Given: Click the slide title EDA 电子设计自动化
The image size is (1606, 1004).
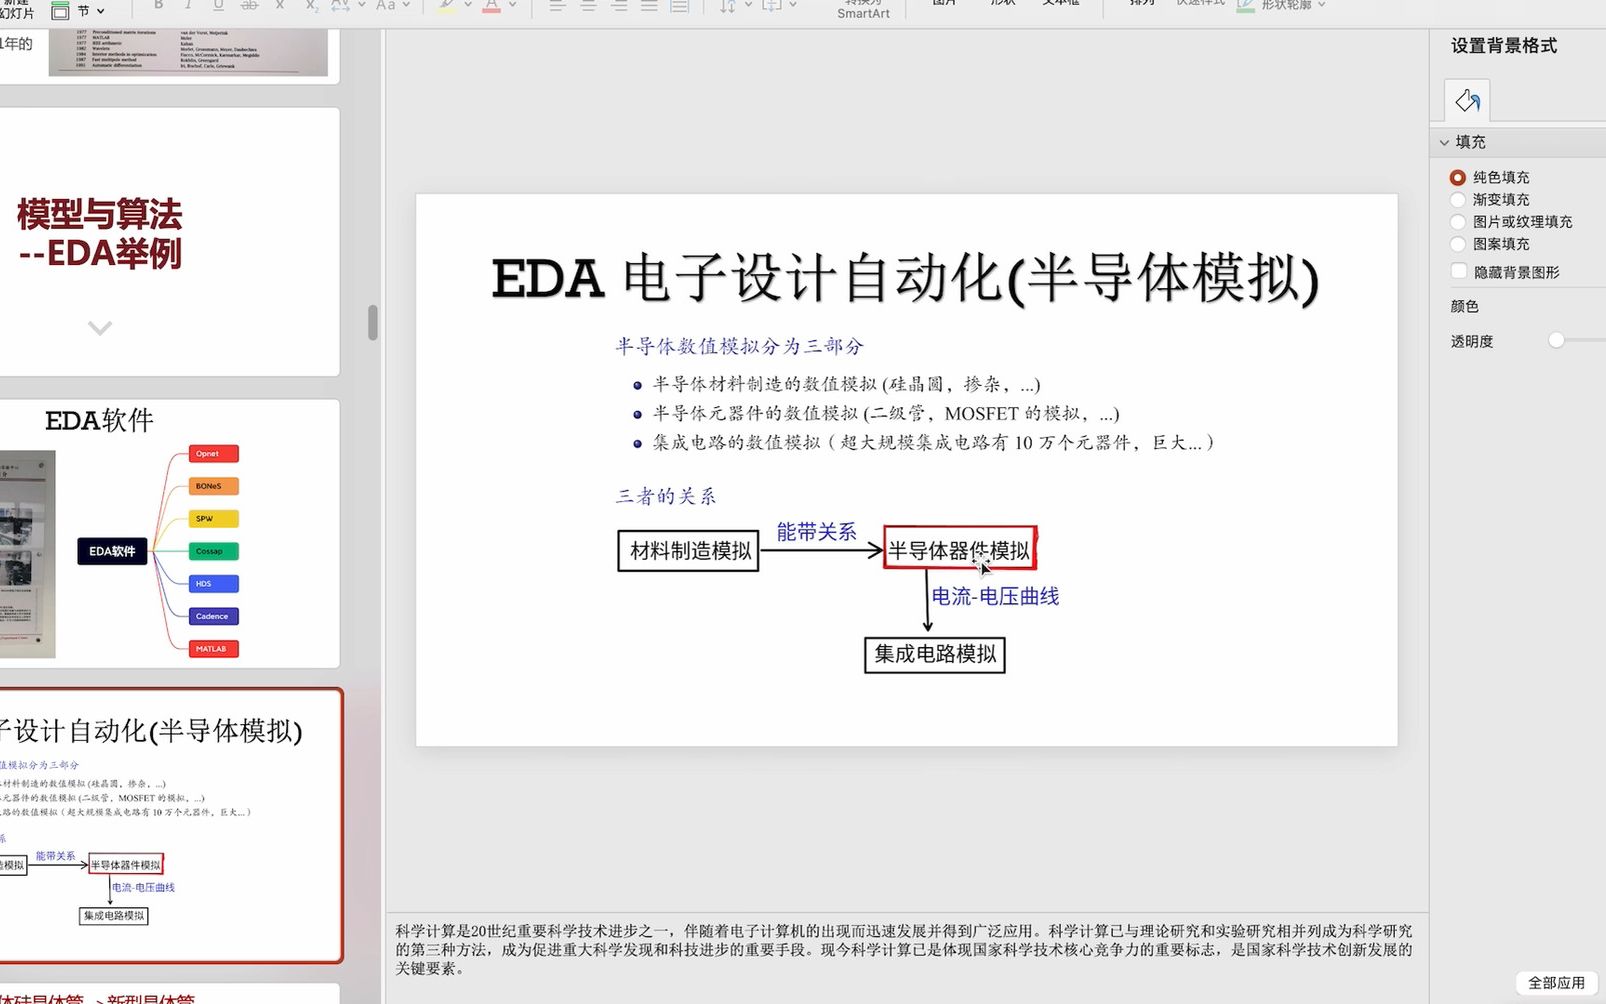Looking at the screenshot, I should (x=905, y=278).
